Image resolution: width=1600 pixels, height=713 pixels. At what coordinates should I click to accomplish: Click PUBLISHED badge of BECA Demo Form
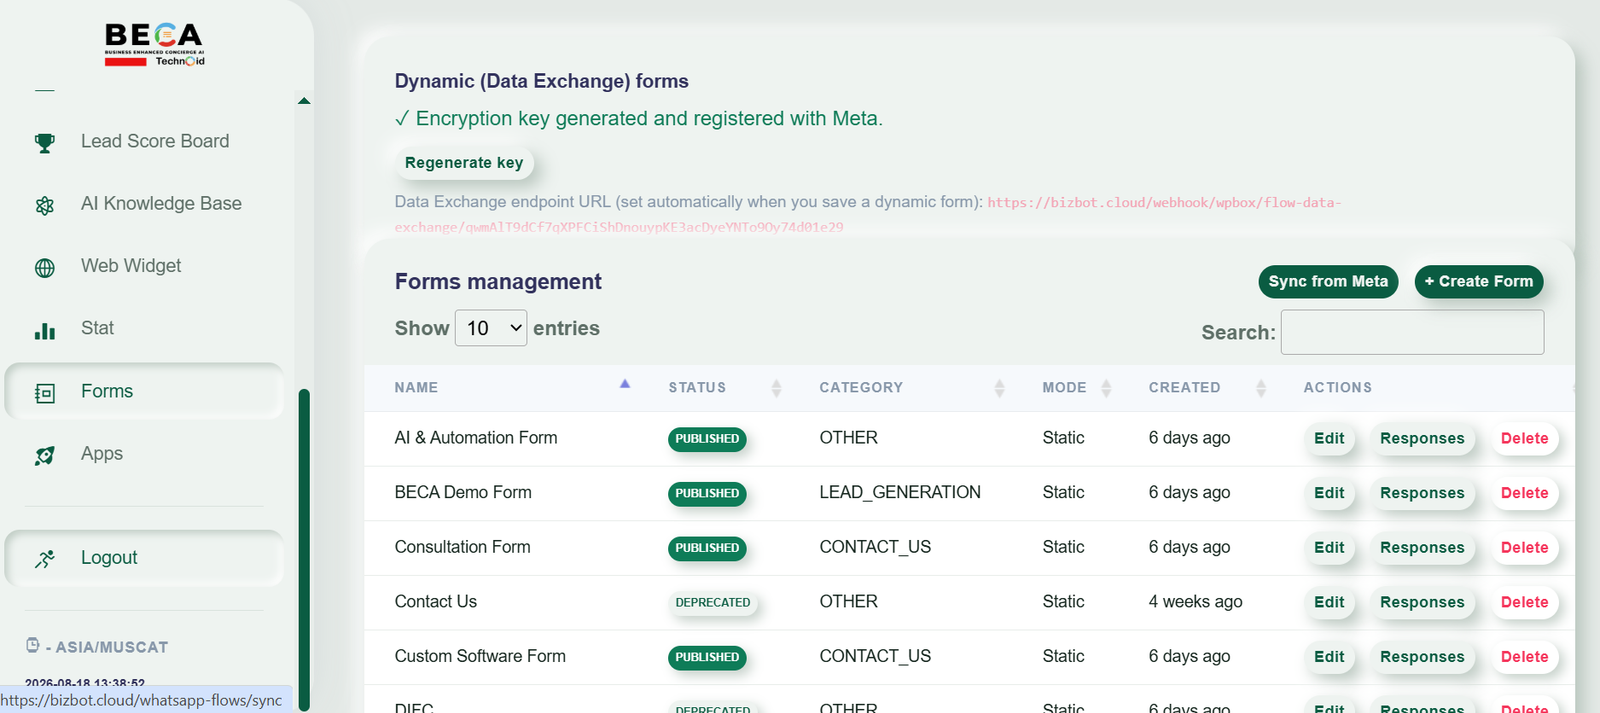(x=707, y=493)
